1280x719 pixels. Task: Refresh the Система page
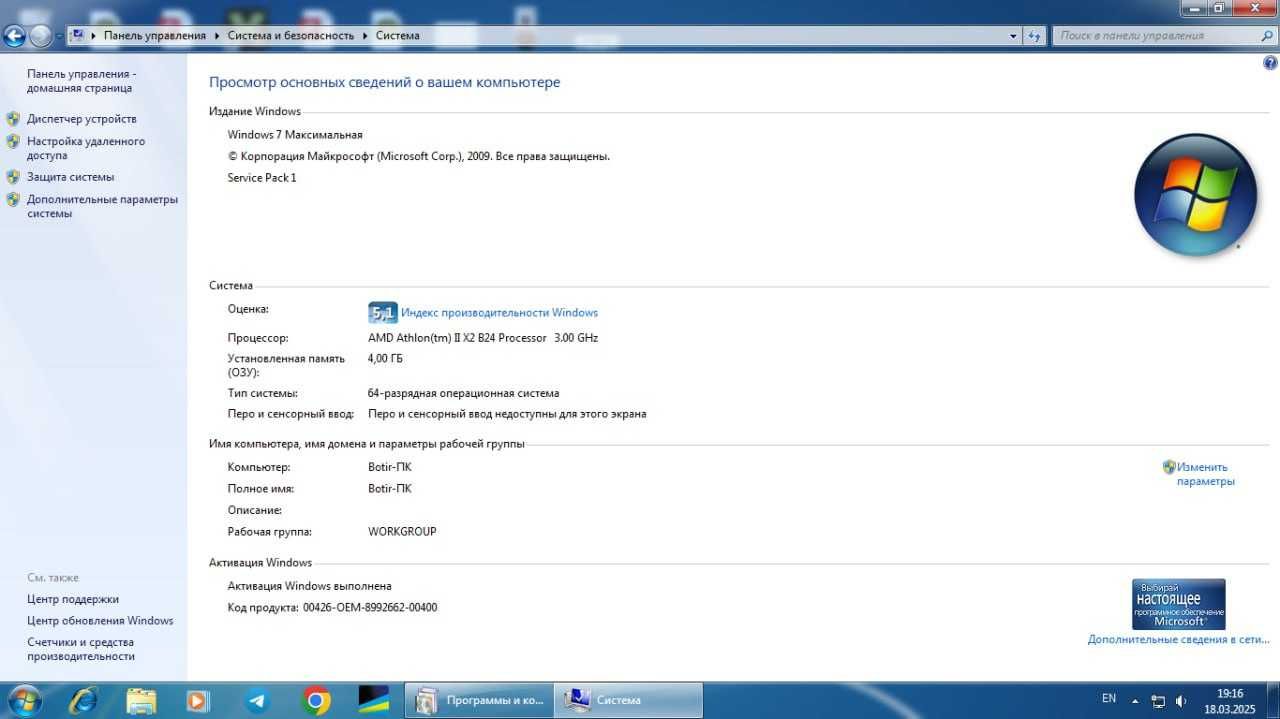1035,36
